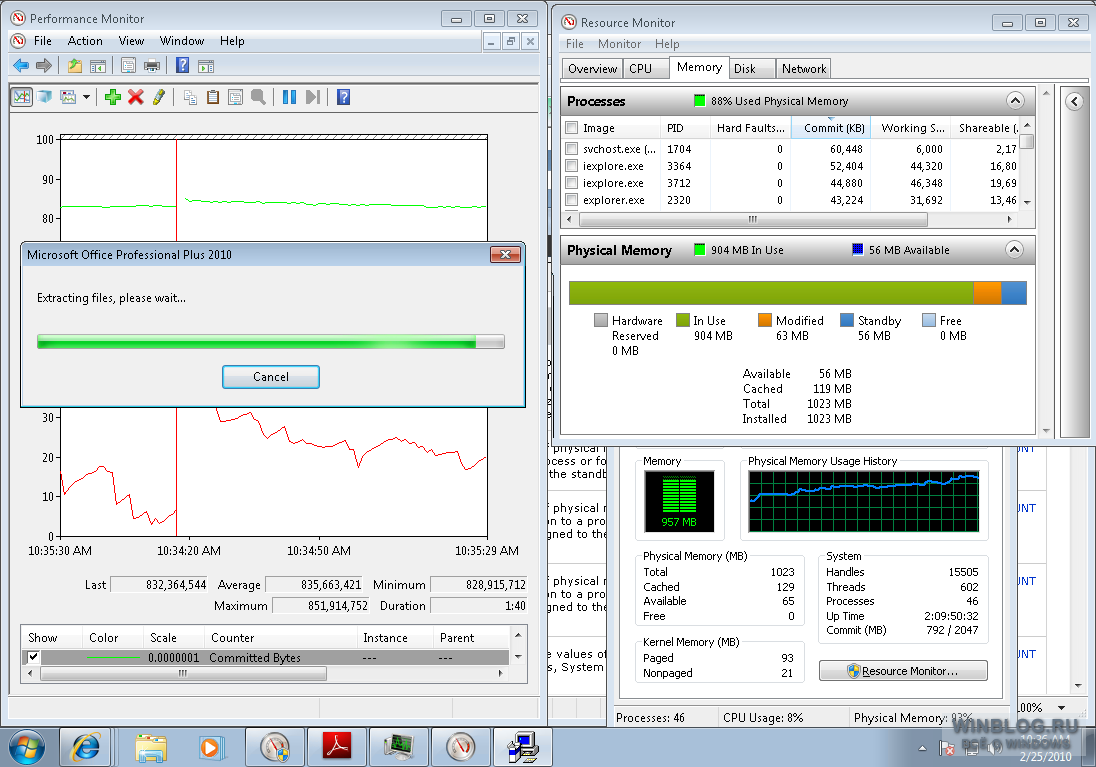
Task: Click the Forward arrow in Performance Monitor toolbar
Action: 44,66
